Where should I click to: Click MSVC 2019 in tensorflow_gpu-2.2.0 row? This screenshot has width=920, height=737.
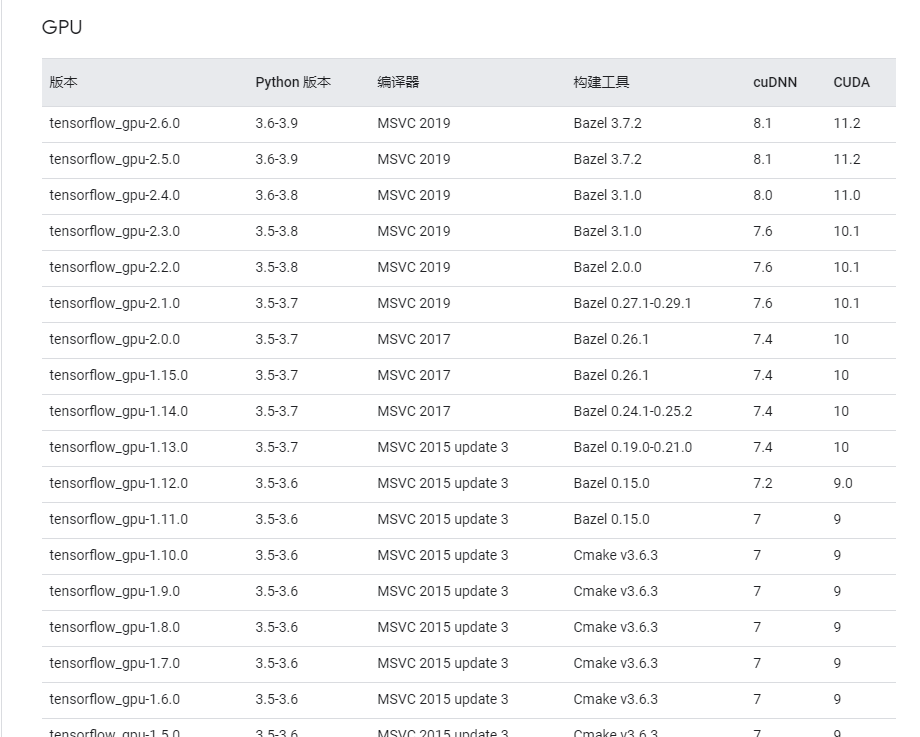[x=414, y=268]
